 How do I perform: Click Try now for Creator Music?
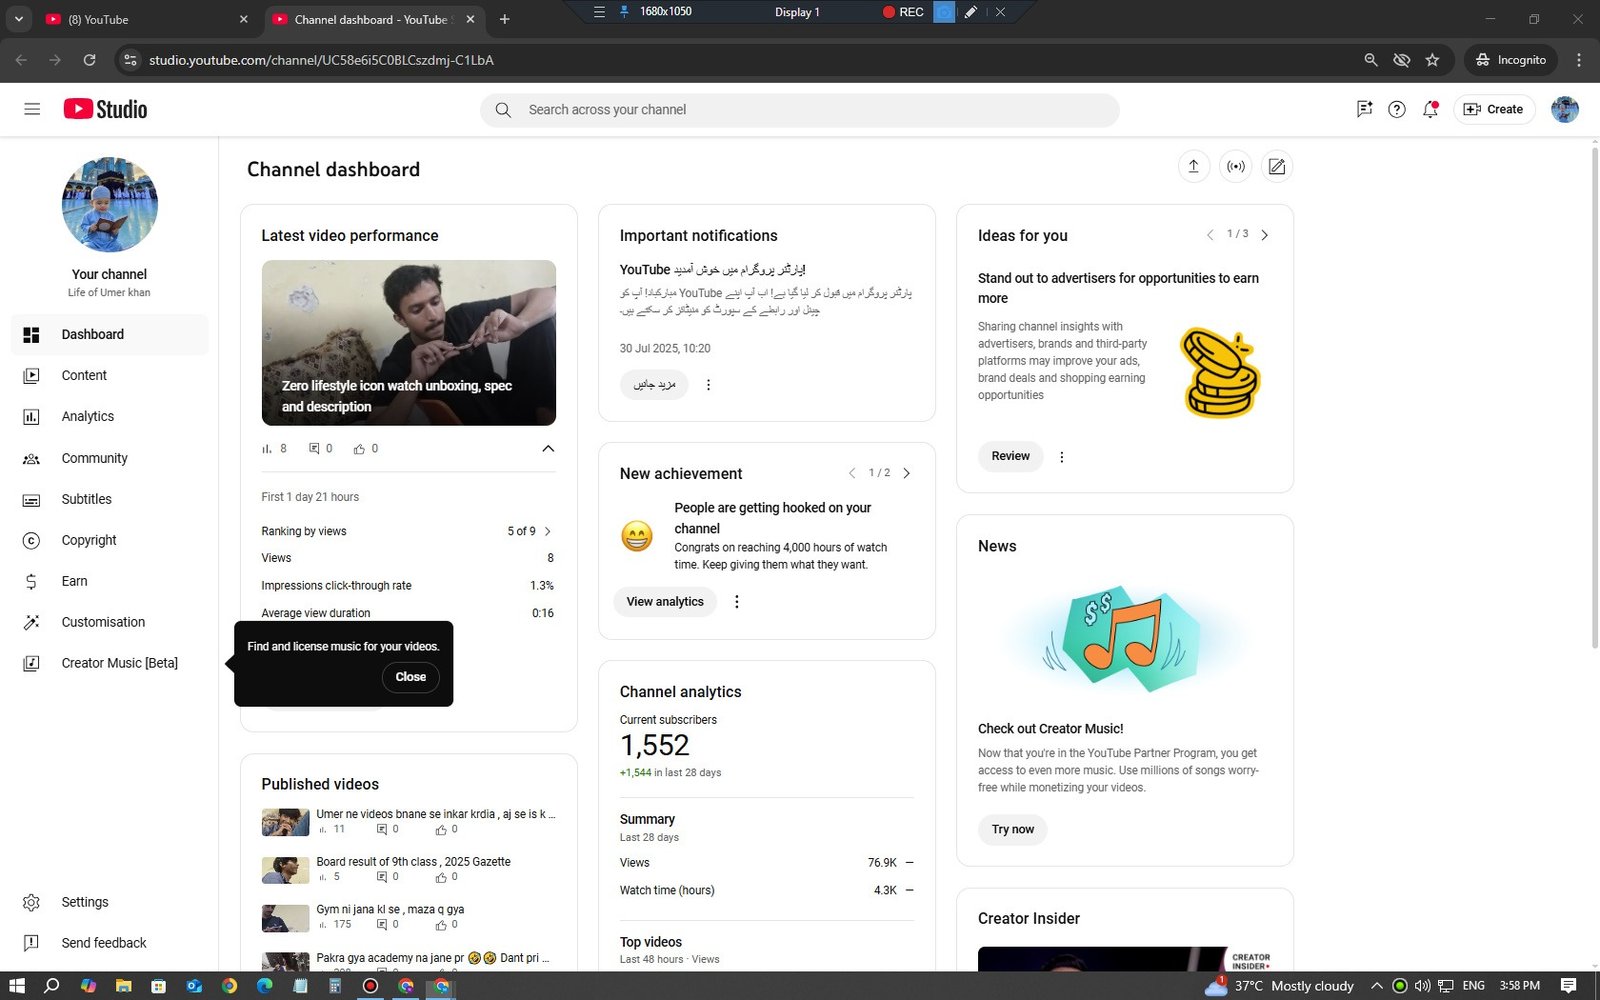pyautogui.click(x=1012, y=830)
